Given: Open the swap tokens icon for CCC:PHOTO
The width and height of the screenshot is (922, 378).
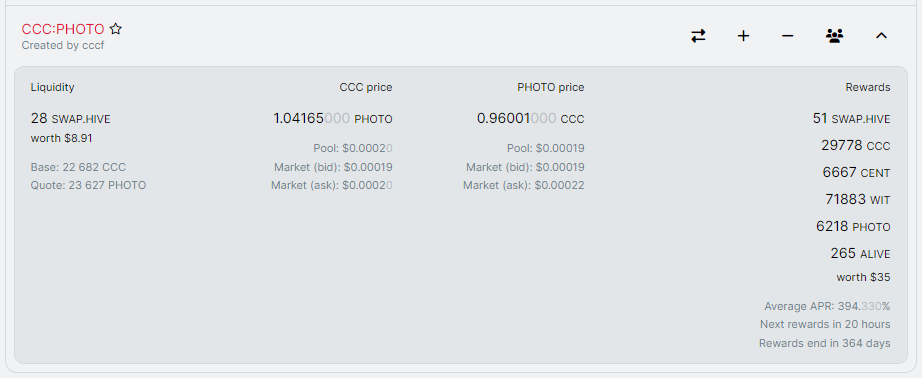Looking at the screenshot, I should [x=698, y=36].
